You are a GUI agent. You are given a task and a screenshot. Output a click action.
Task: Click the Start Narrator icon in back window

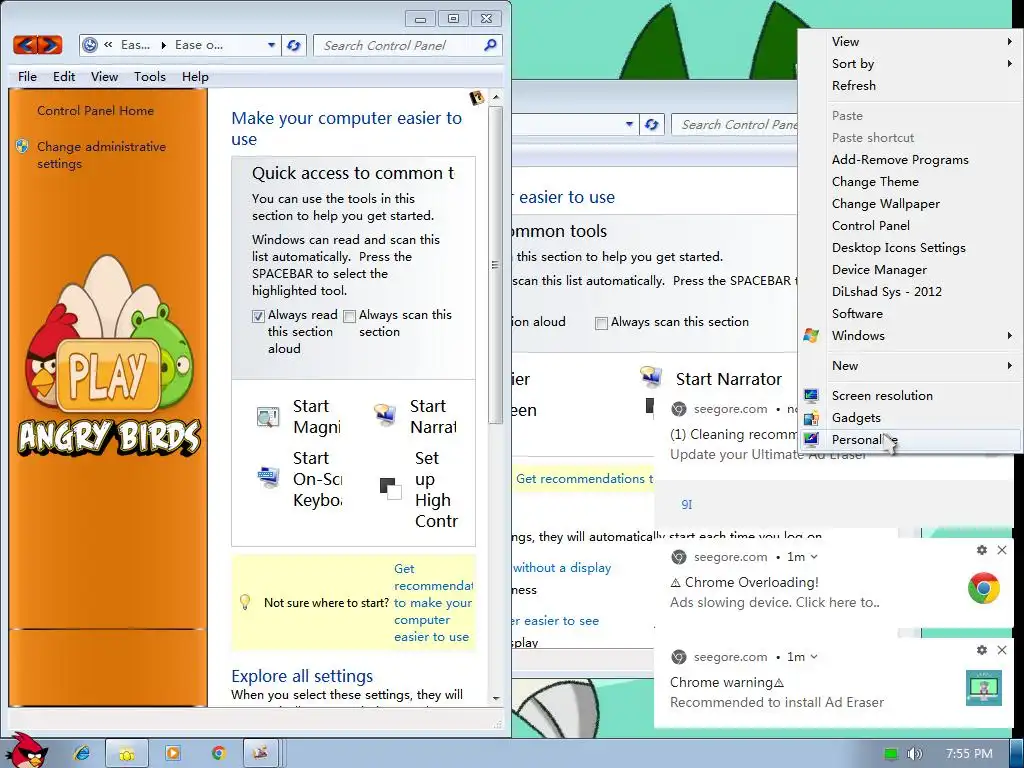click(651, 377)
